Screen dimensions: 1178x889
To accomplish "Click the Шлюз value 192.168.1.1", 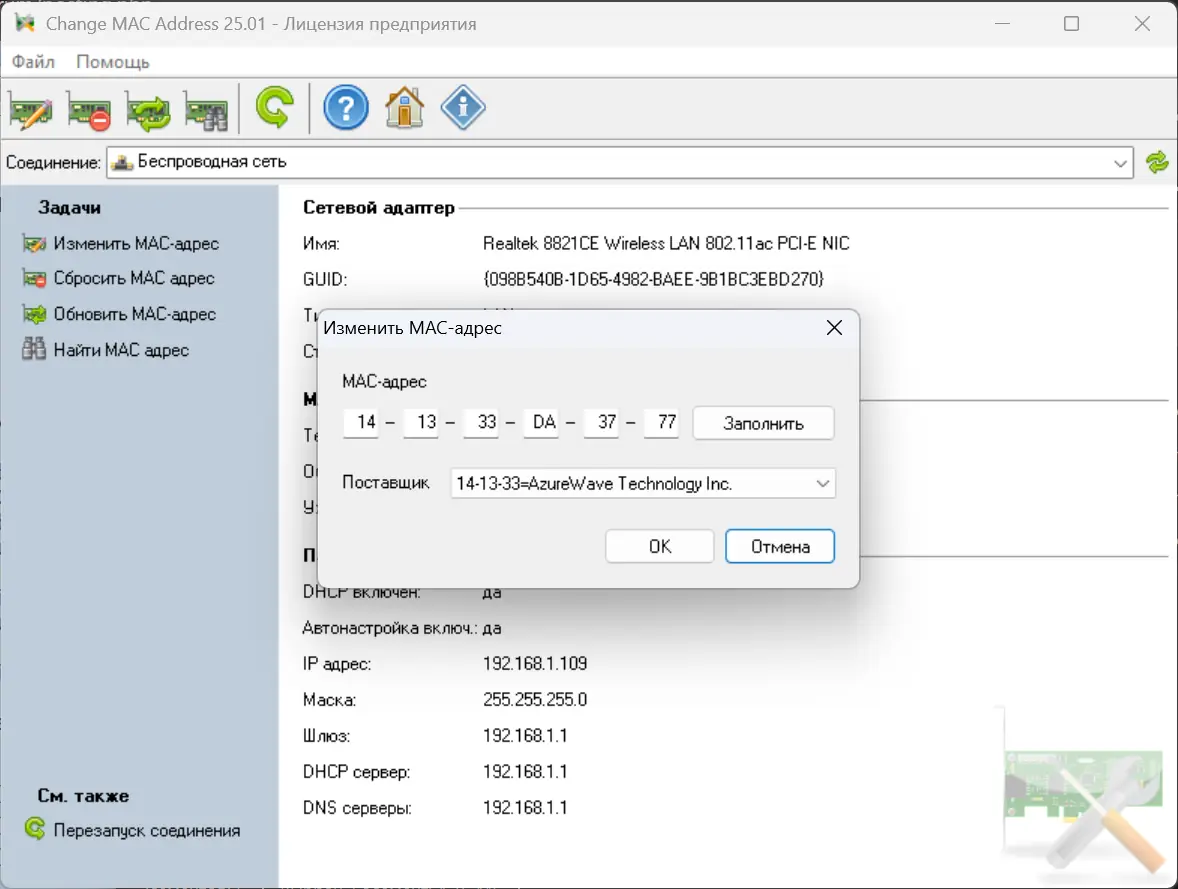I will click(525, 736).
